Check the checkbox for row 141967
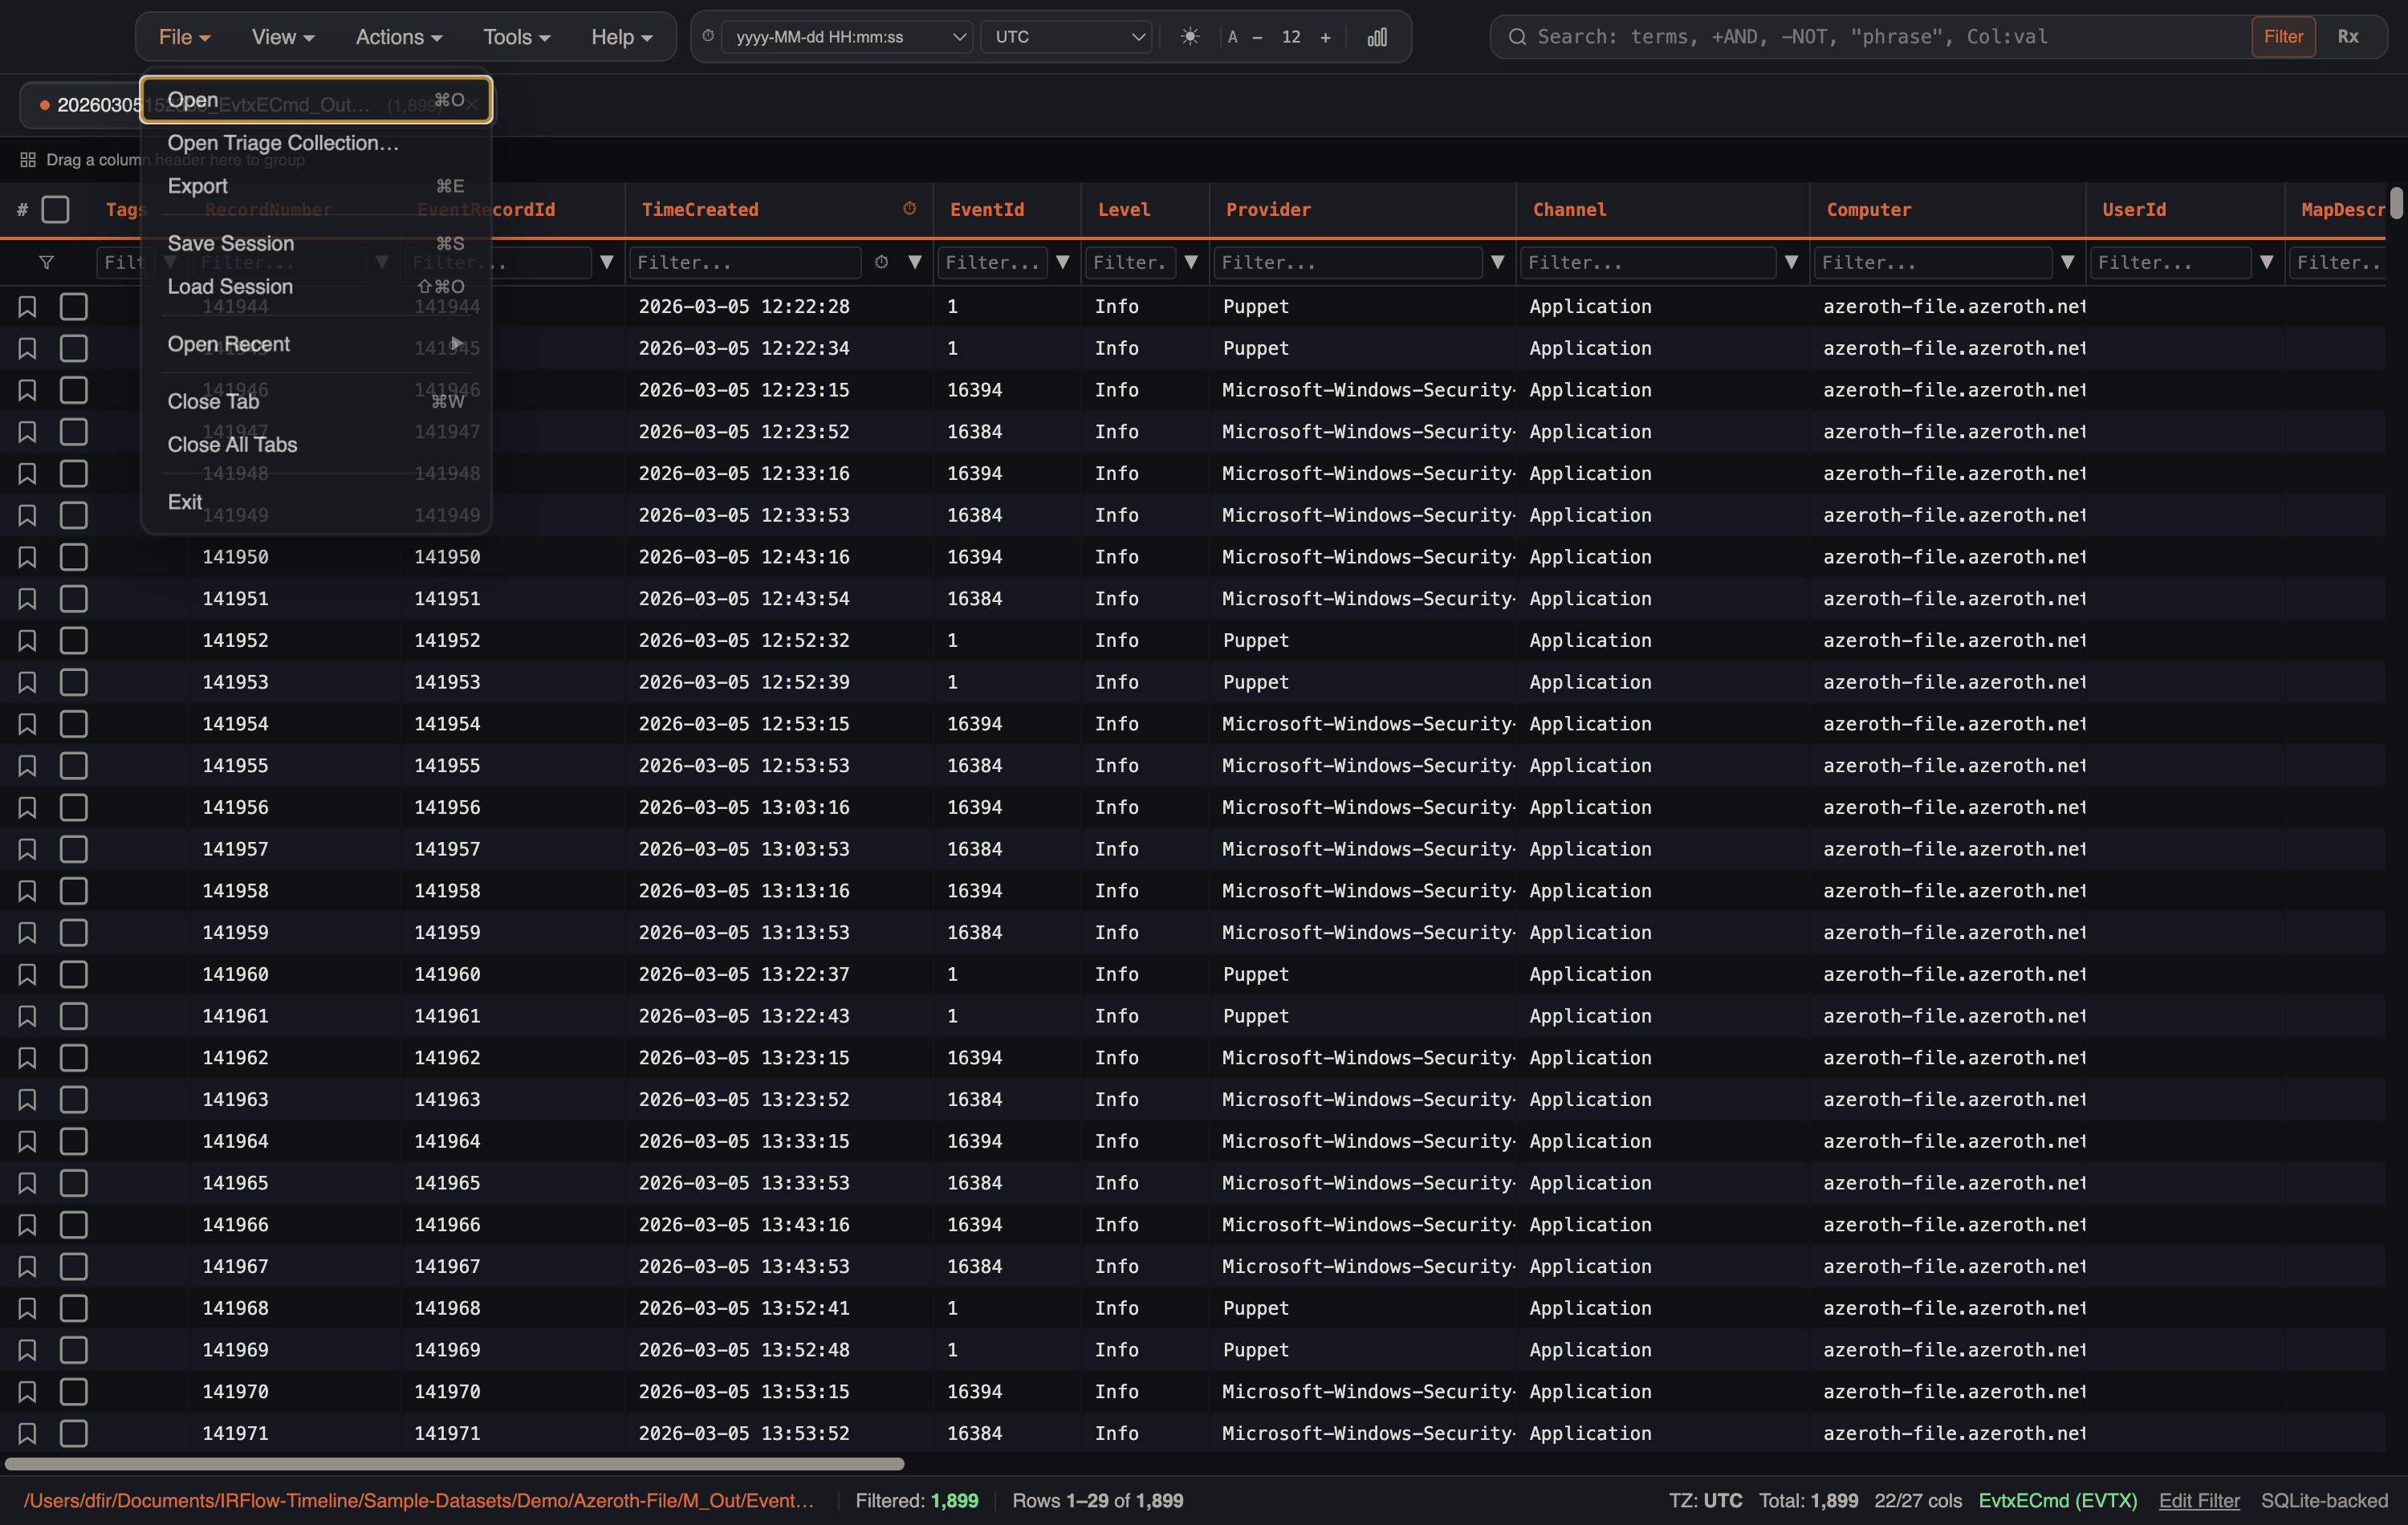This screenshot has width=2408, height=1525. (x=73, y=1266)
